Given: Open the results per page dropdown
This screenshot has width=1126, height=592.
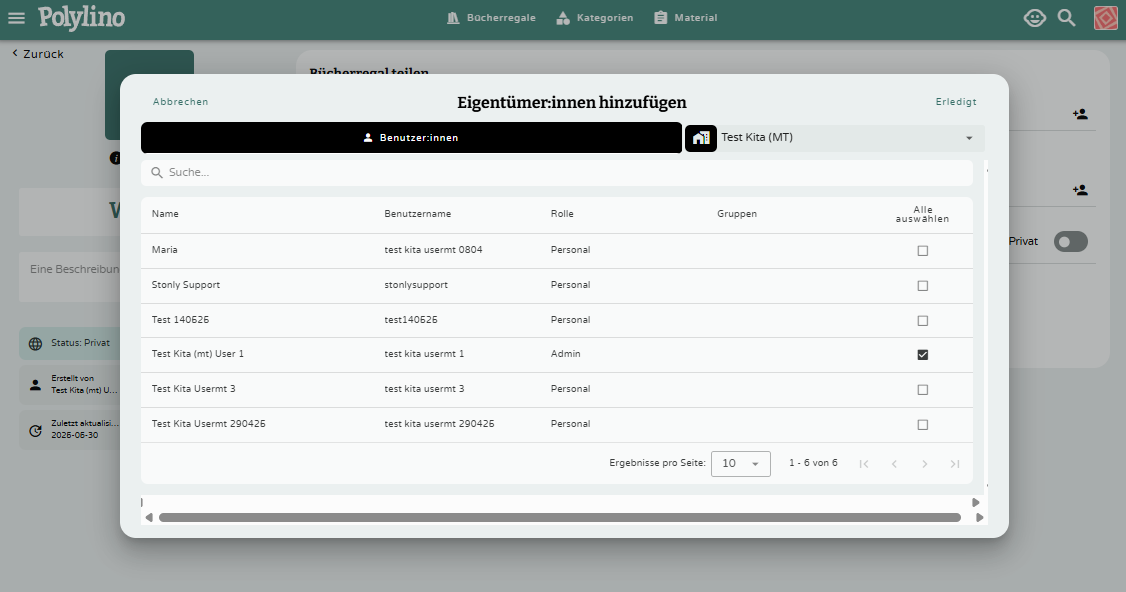Looking at the screenshot, I should click(x=740, y=464).
